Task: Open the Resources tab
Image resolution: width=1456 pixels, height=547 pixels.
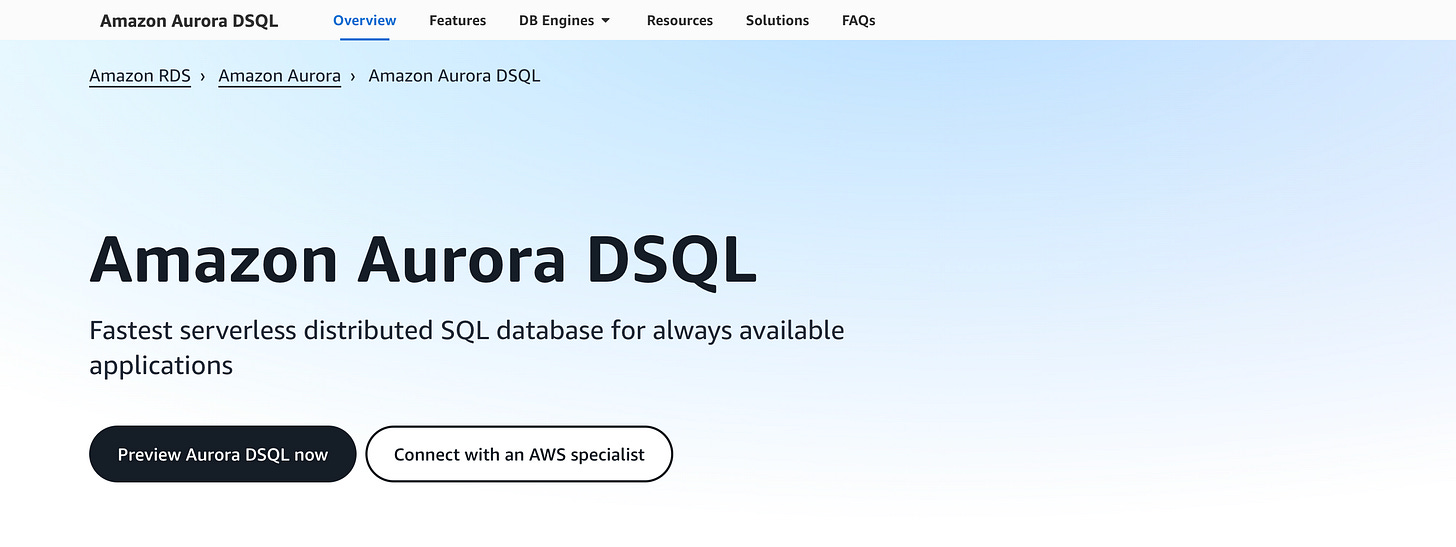Action: [680, 20]
